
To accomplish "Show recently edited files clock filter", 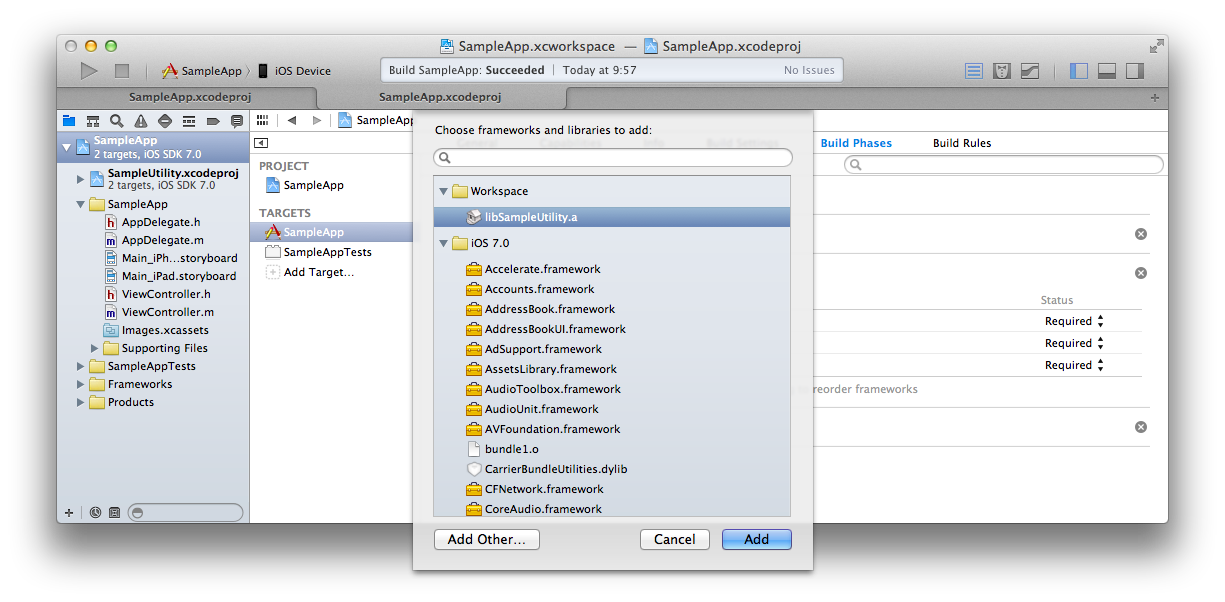I will (95, 512).
